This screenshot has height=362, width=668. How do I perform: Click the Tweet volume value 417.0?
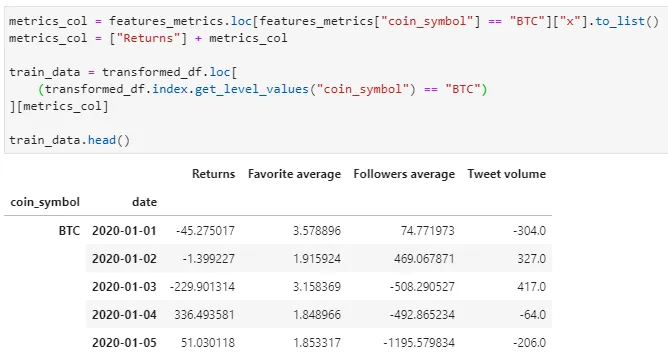[x=531, y=287]
